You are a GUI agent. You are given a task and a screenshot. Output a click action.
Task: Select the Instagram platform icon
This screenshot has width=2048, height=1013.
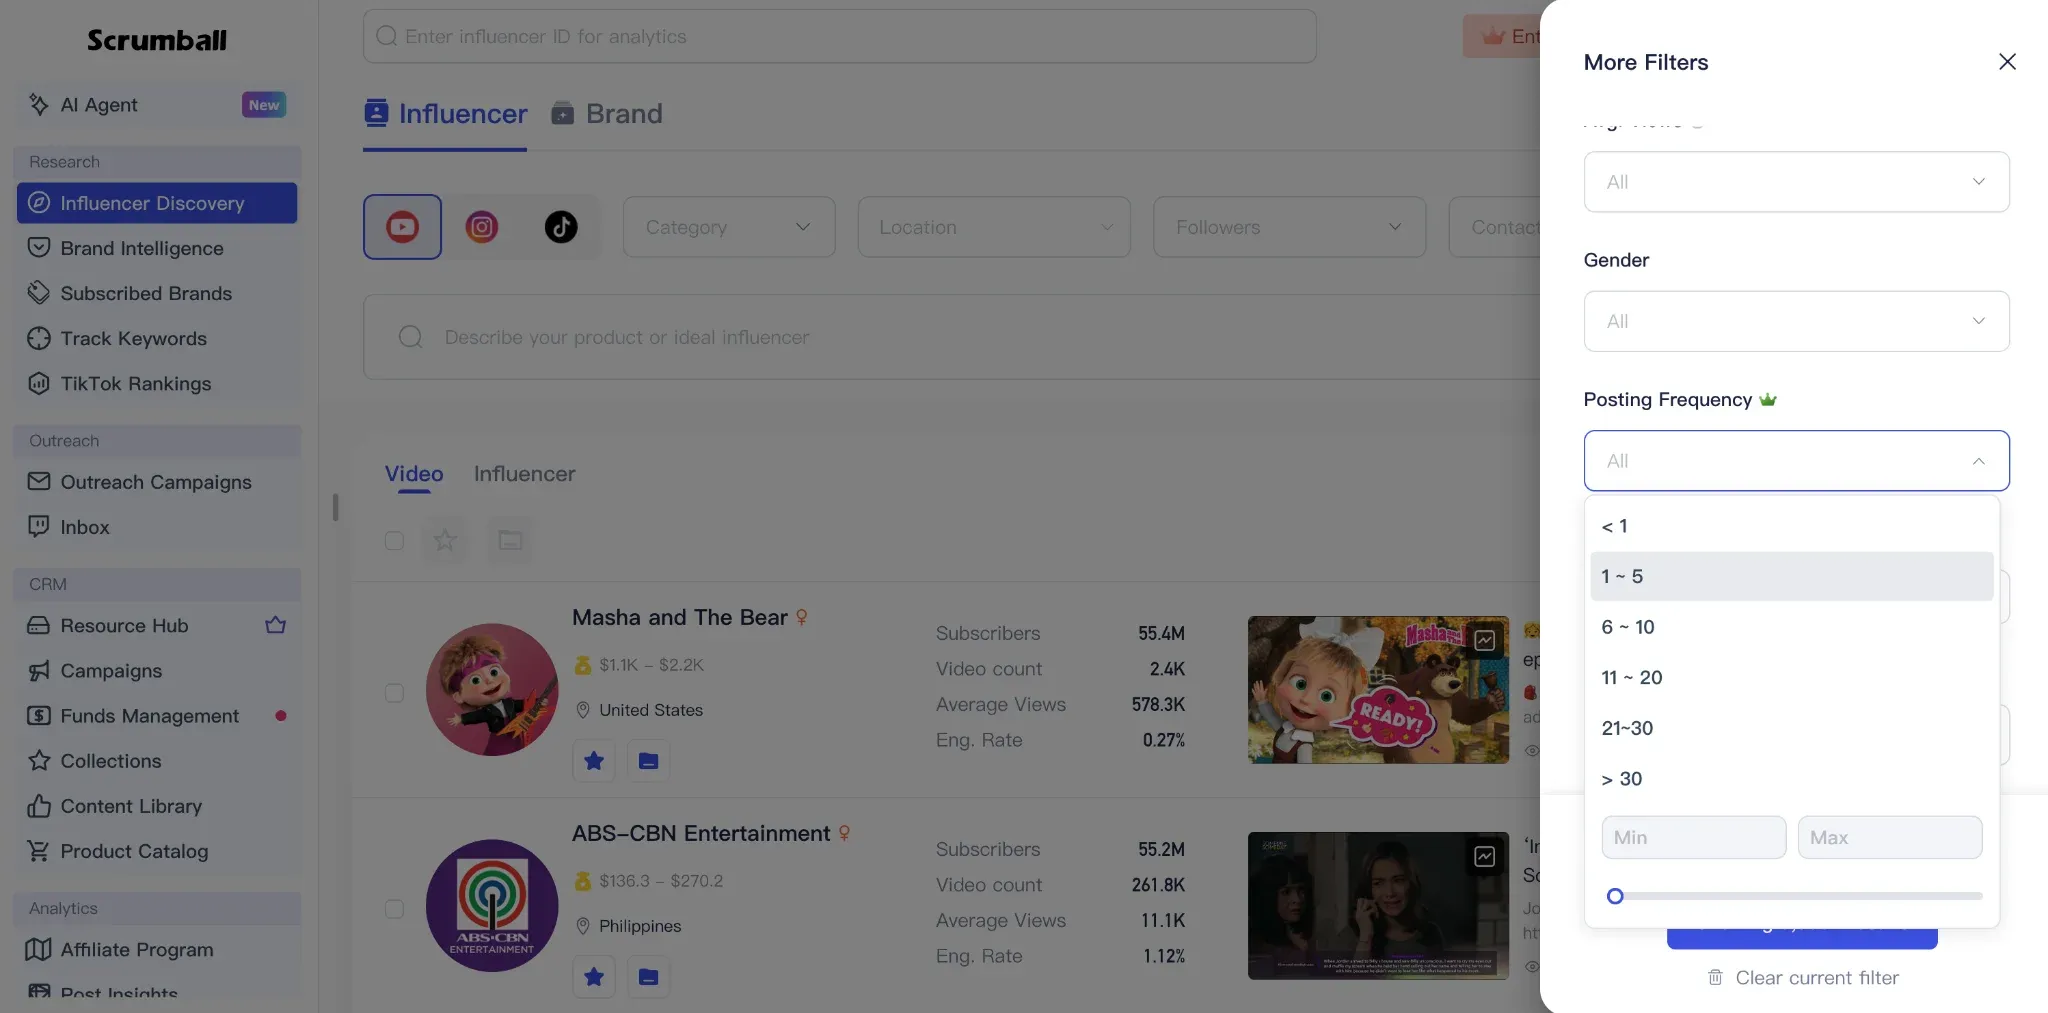pyautogui.click(x=482, y=227)
